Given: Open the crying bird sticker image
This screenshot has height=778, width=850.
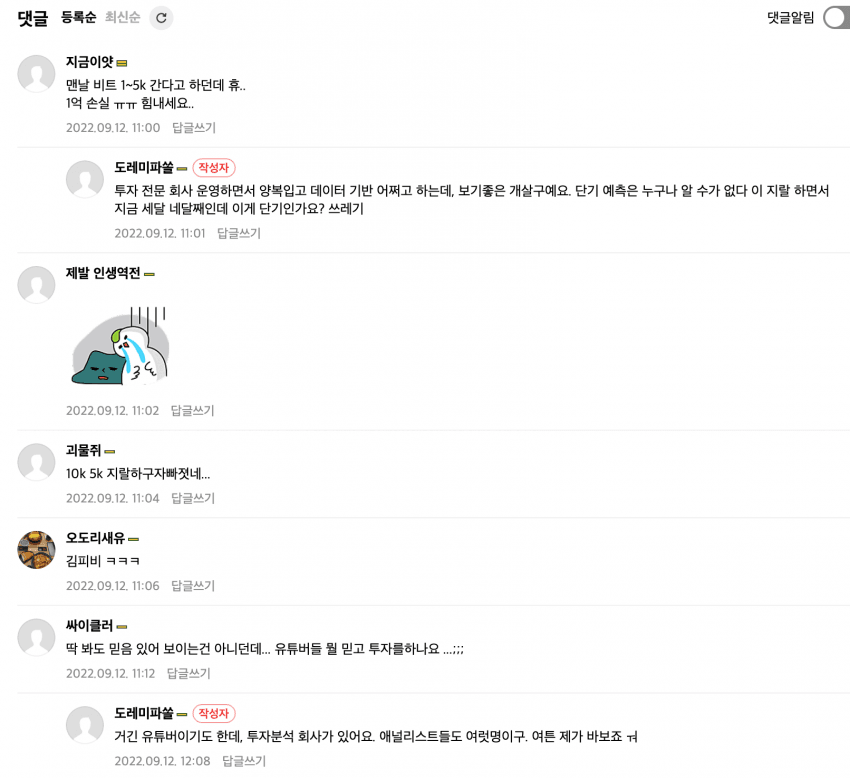Looking at the screenshot, I should coord(120,346).
